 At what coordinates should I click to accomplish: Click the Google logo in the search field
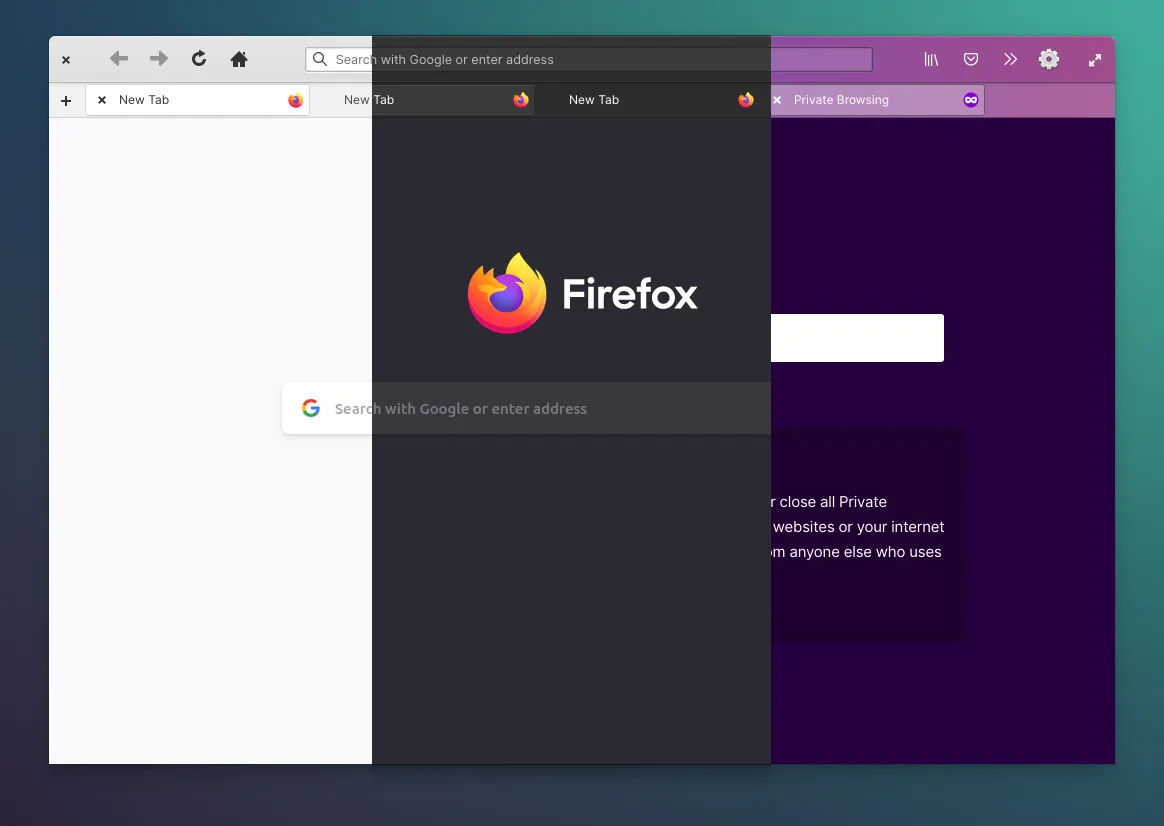click(x=310, y=408)
